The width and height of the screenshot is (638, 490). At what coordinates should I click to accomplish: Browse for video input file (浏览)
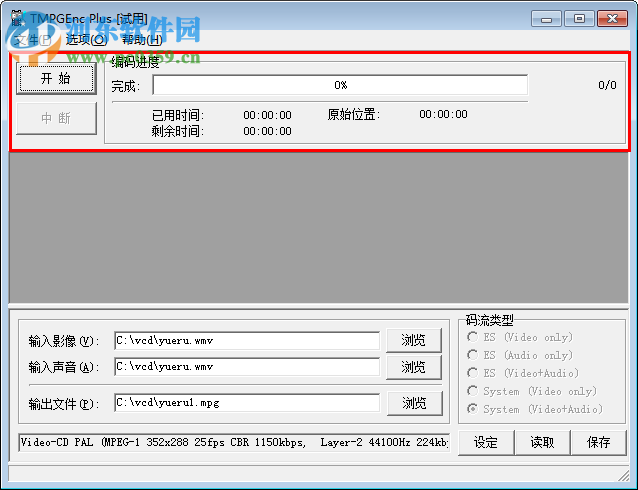[414, 340]
